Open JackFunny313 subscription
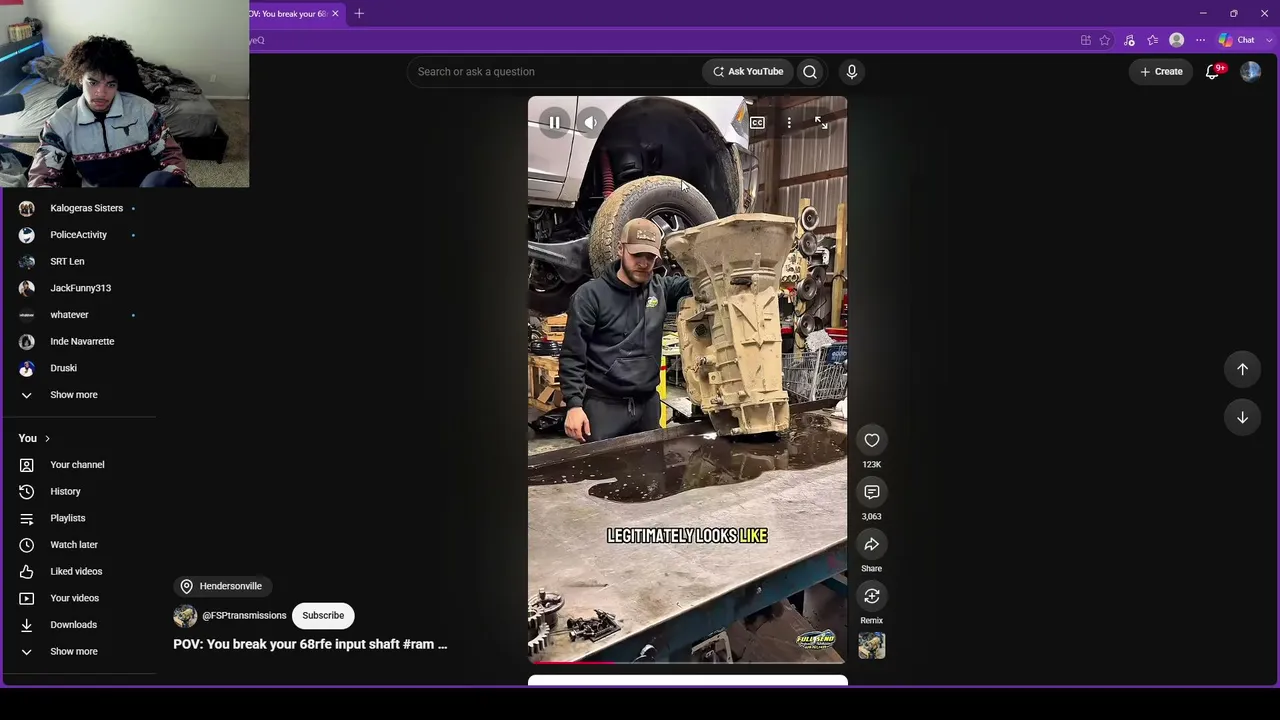 coord(79,288)
